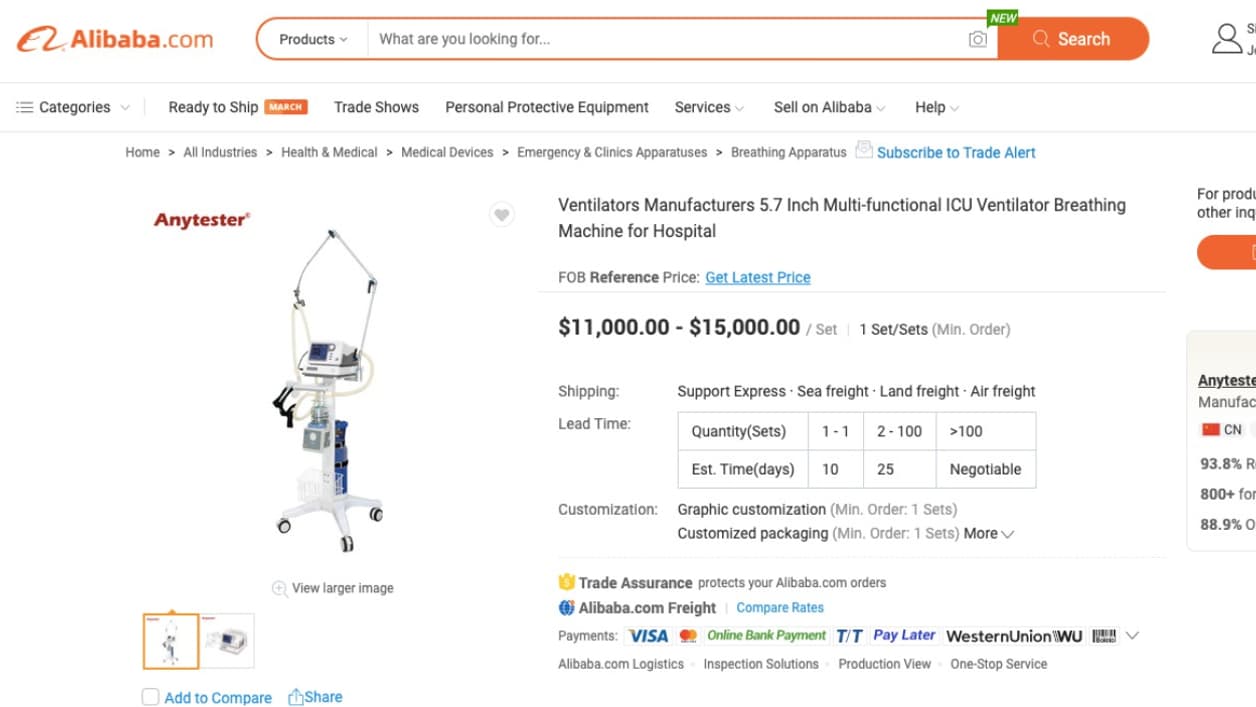1256x707 pixels.
Task: Click the Subscribe to Trade Alert envelope icon
Action: (864, 150)
